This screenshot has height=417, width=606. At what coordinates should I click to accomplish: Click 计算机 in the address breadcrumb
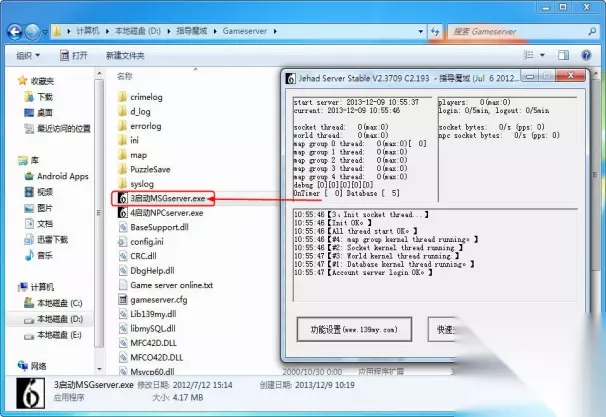click(88, 31)
